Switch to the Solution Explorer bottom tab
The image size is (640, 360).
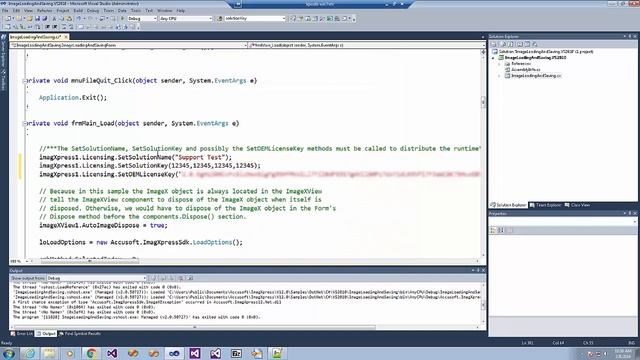(508, 205)
